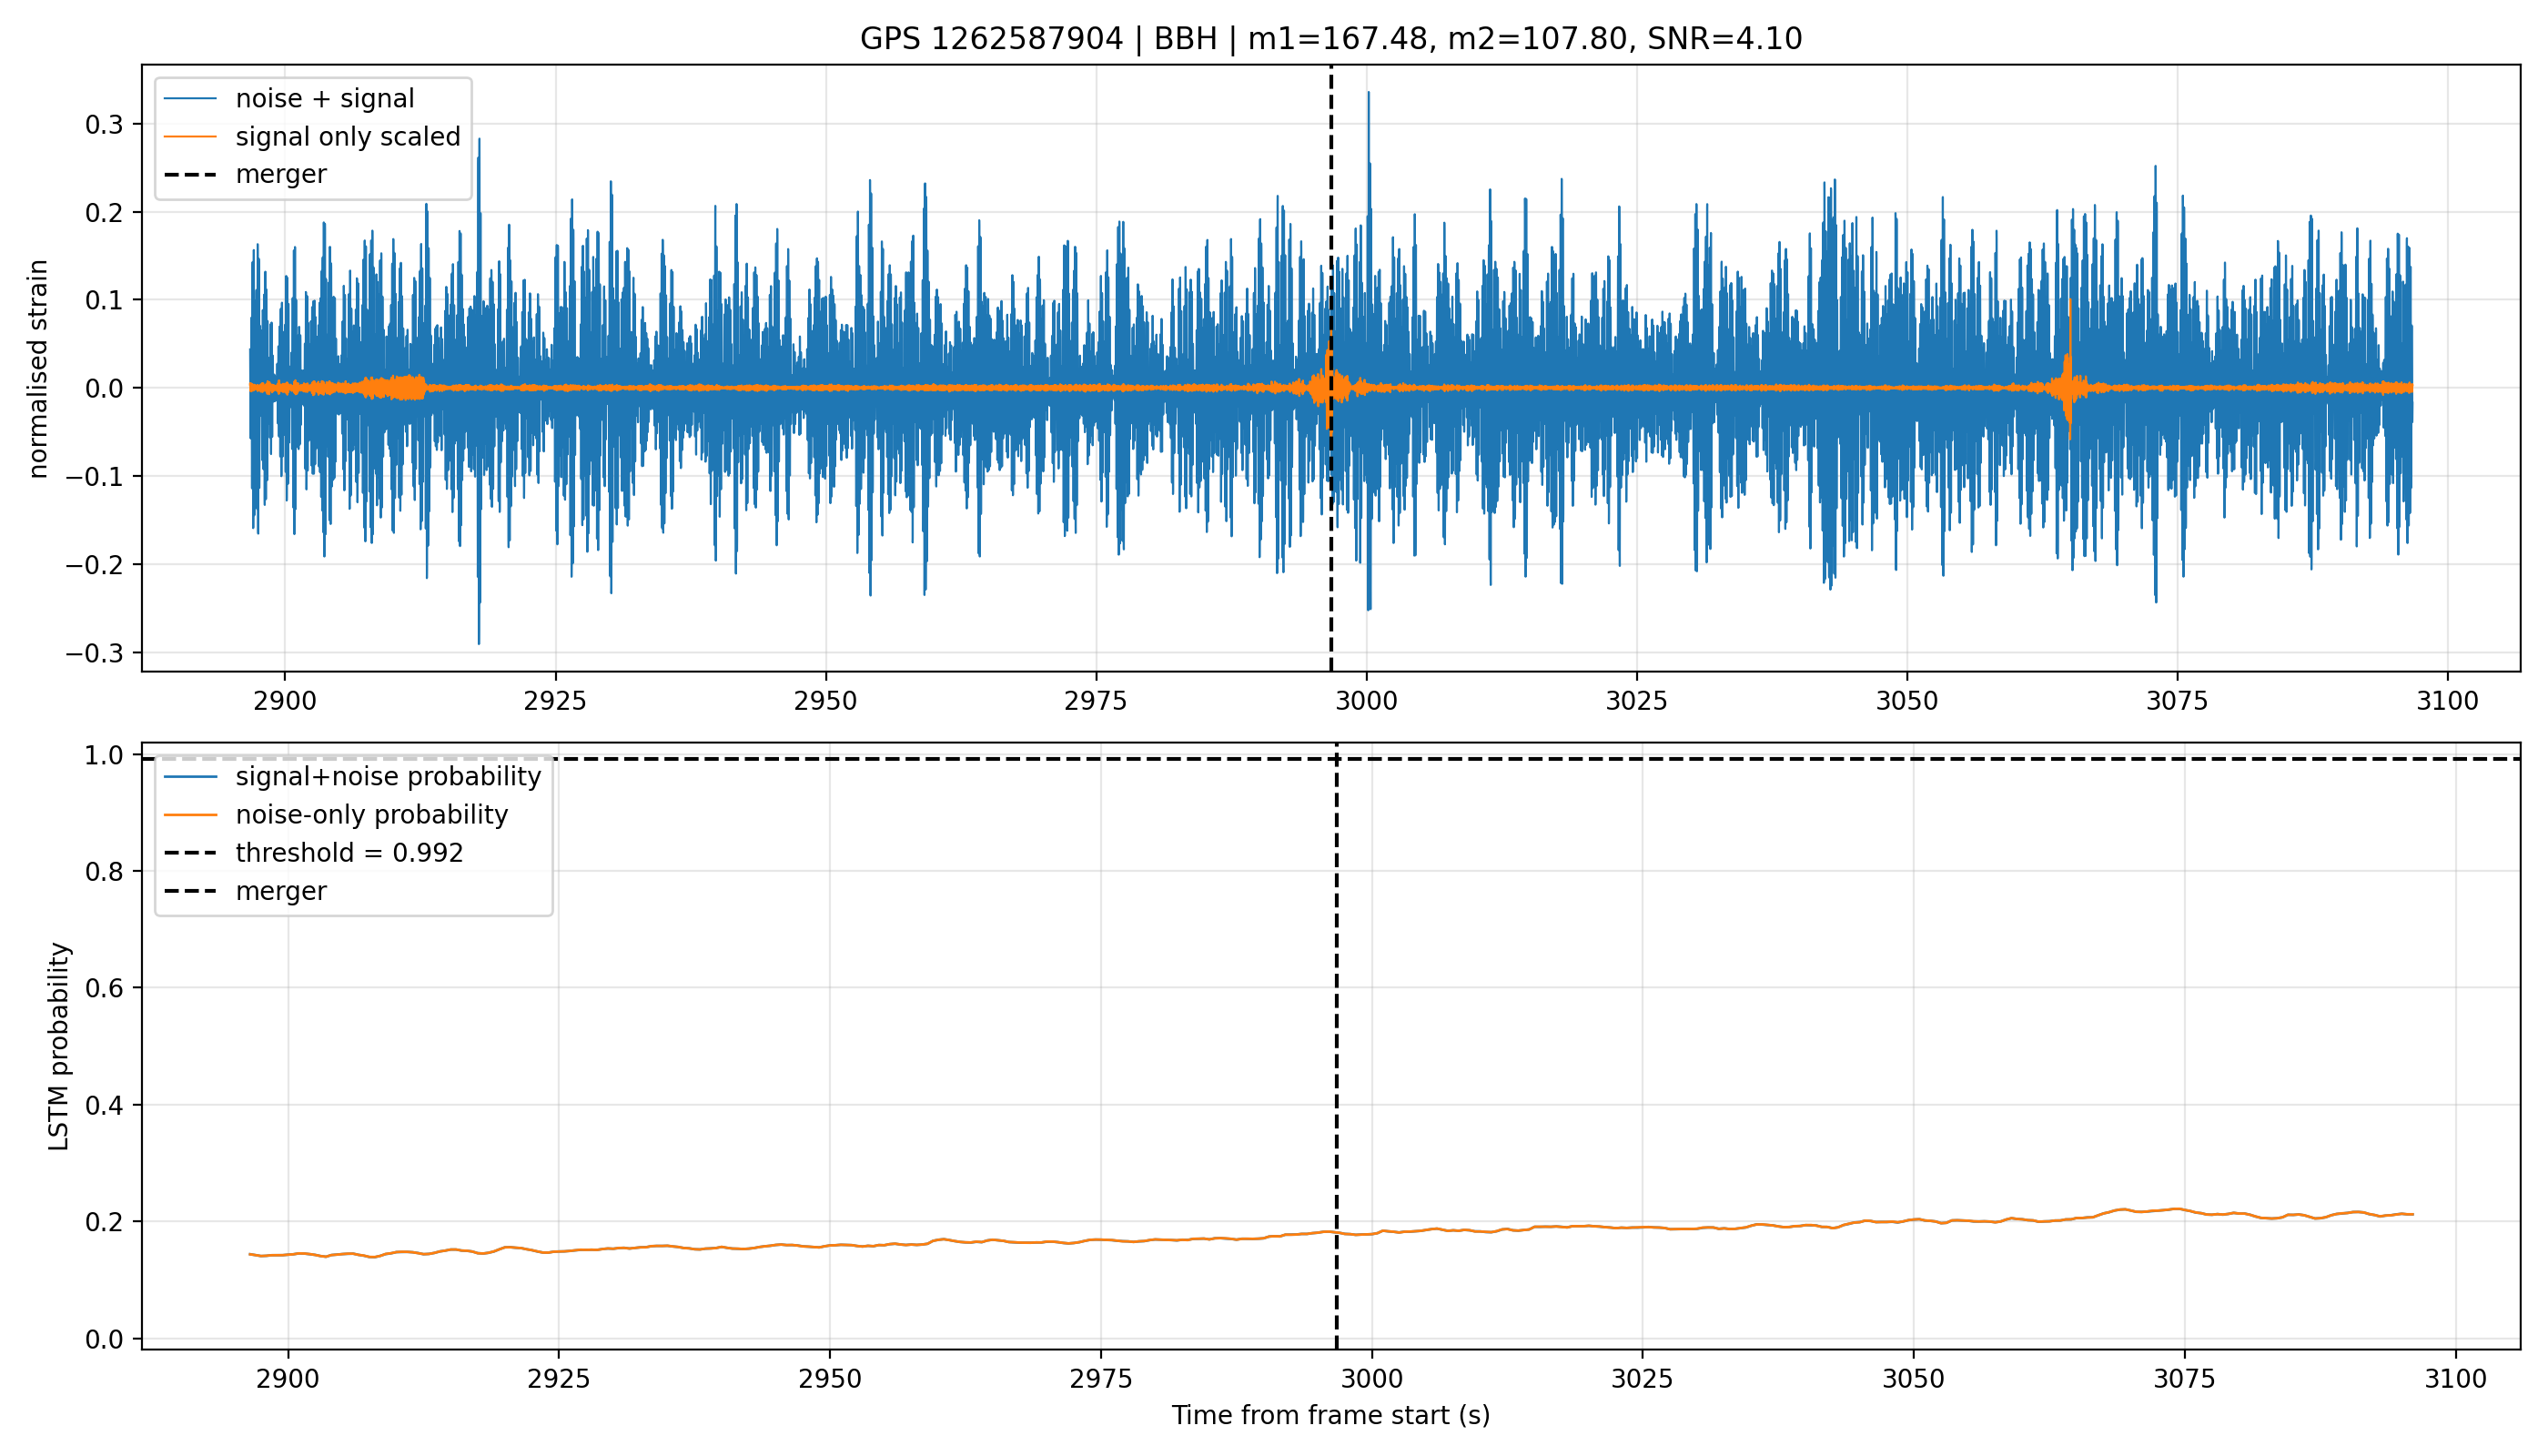
Task: Click the 'noise-only probability' legend entry
Action: [371, 814]
